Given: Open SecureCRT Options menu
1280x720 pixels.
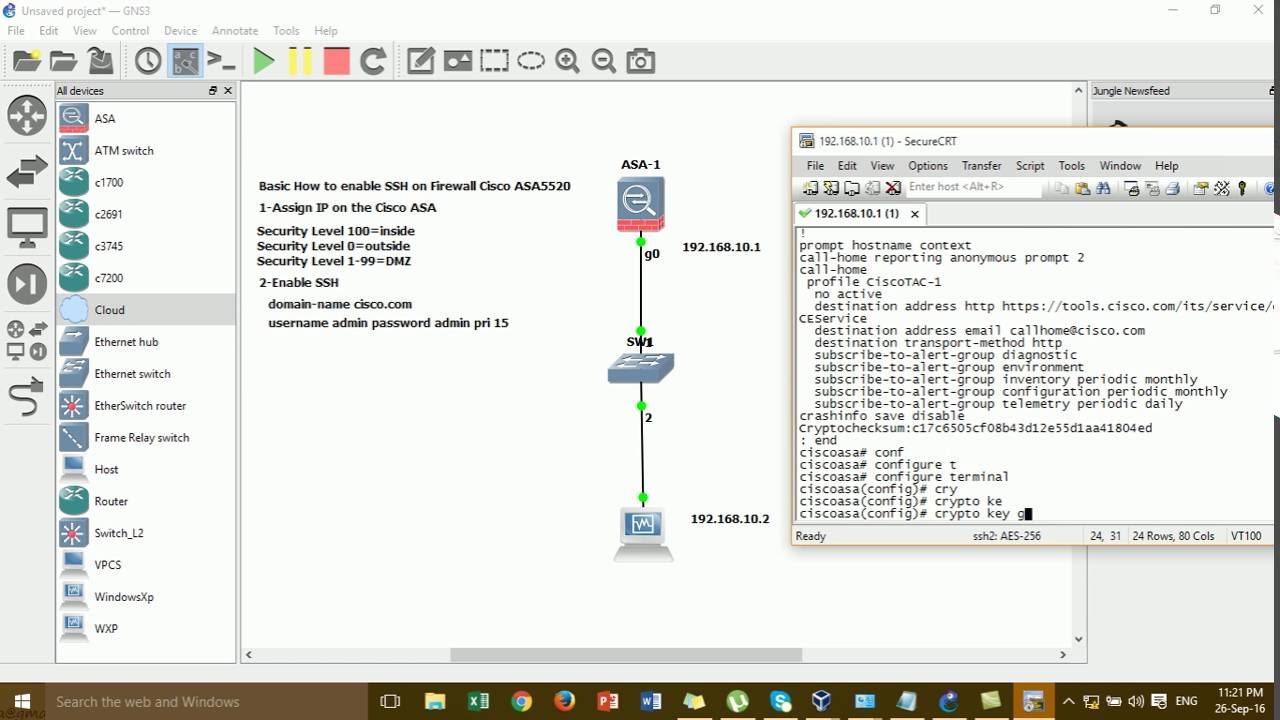Looking at the screenshot, I should 928,166.
